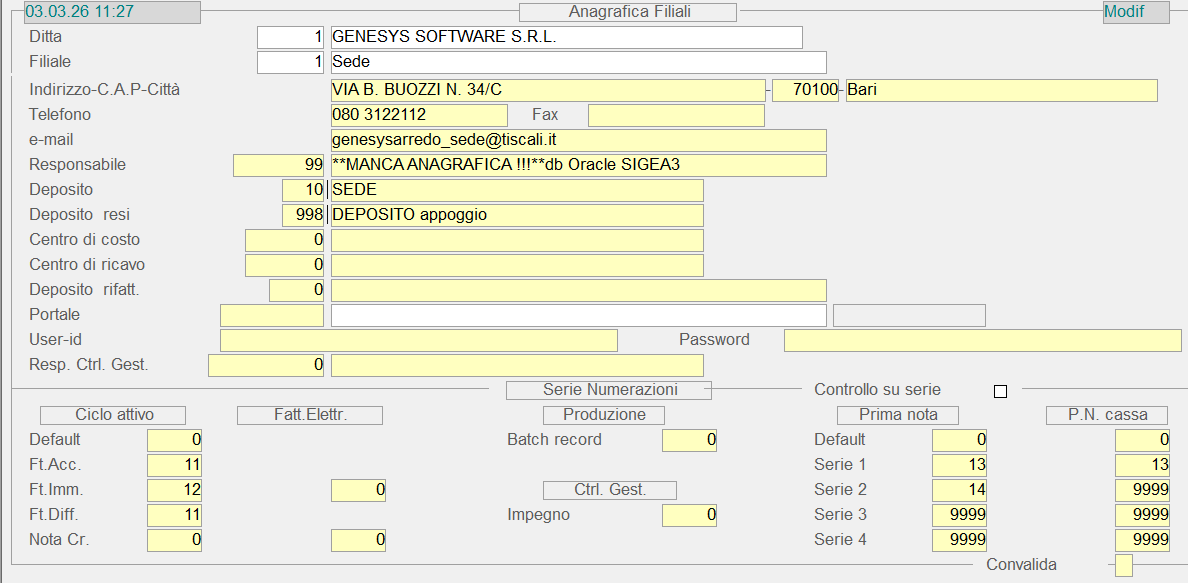Click the Ctrl. Gest. header button
1188x583 pixels.
610,490
